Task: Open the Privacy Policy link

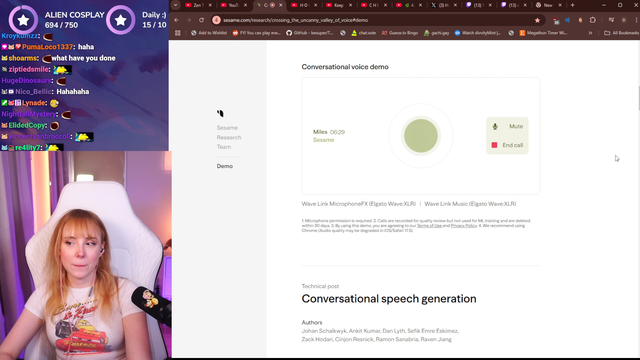Action: (x=464, y=226)
